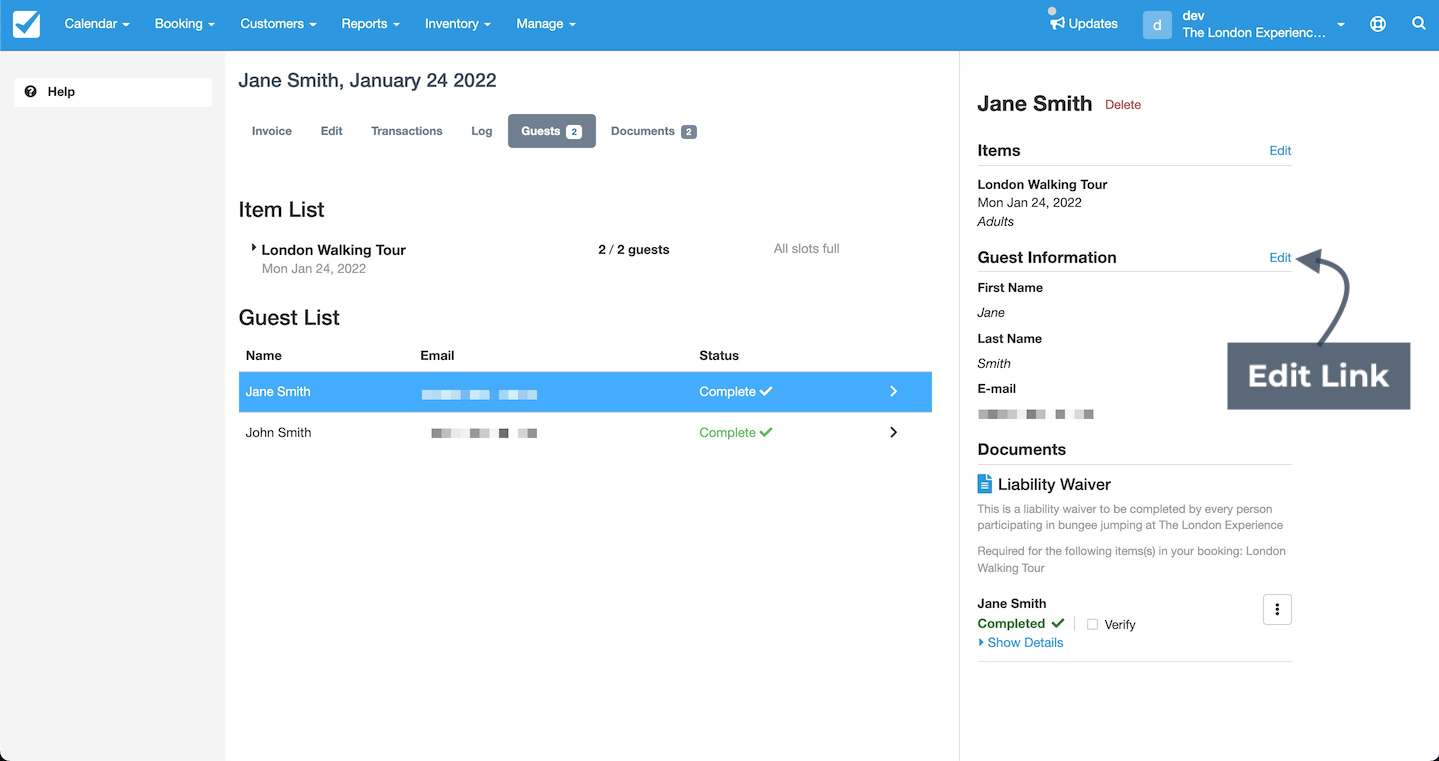Click Edit link for Items
The width and height of the screenshot is (1439, 761).
[1280, 151]
